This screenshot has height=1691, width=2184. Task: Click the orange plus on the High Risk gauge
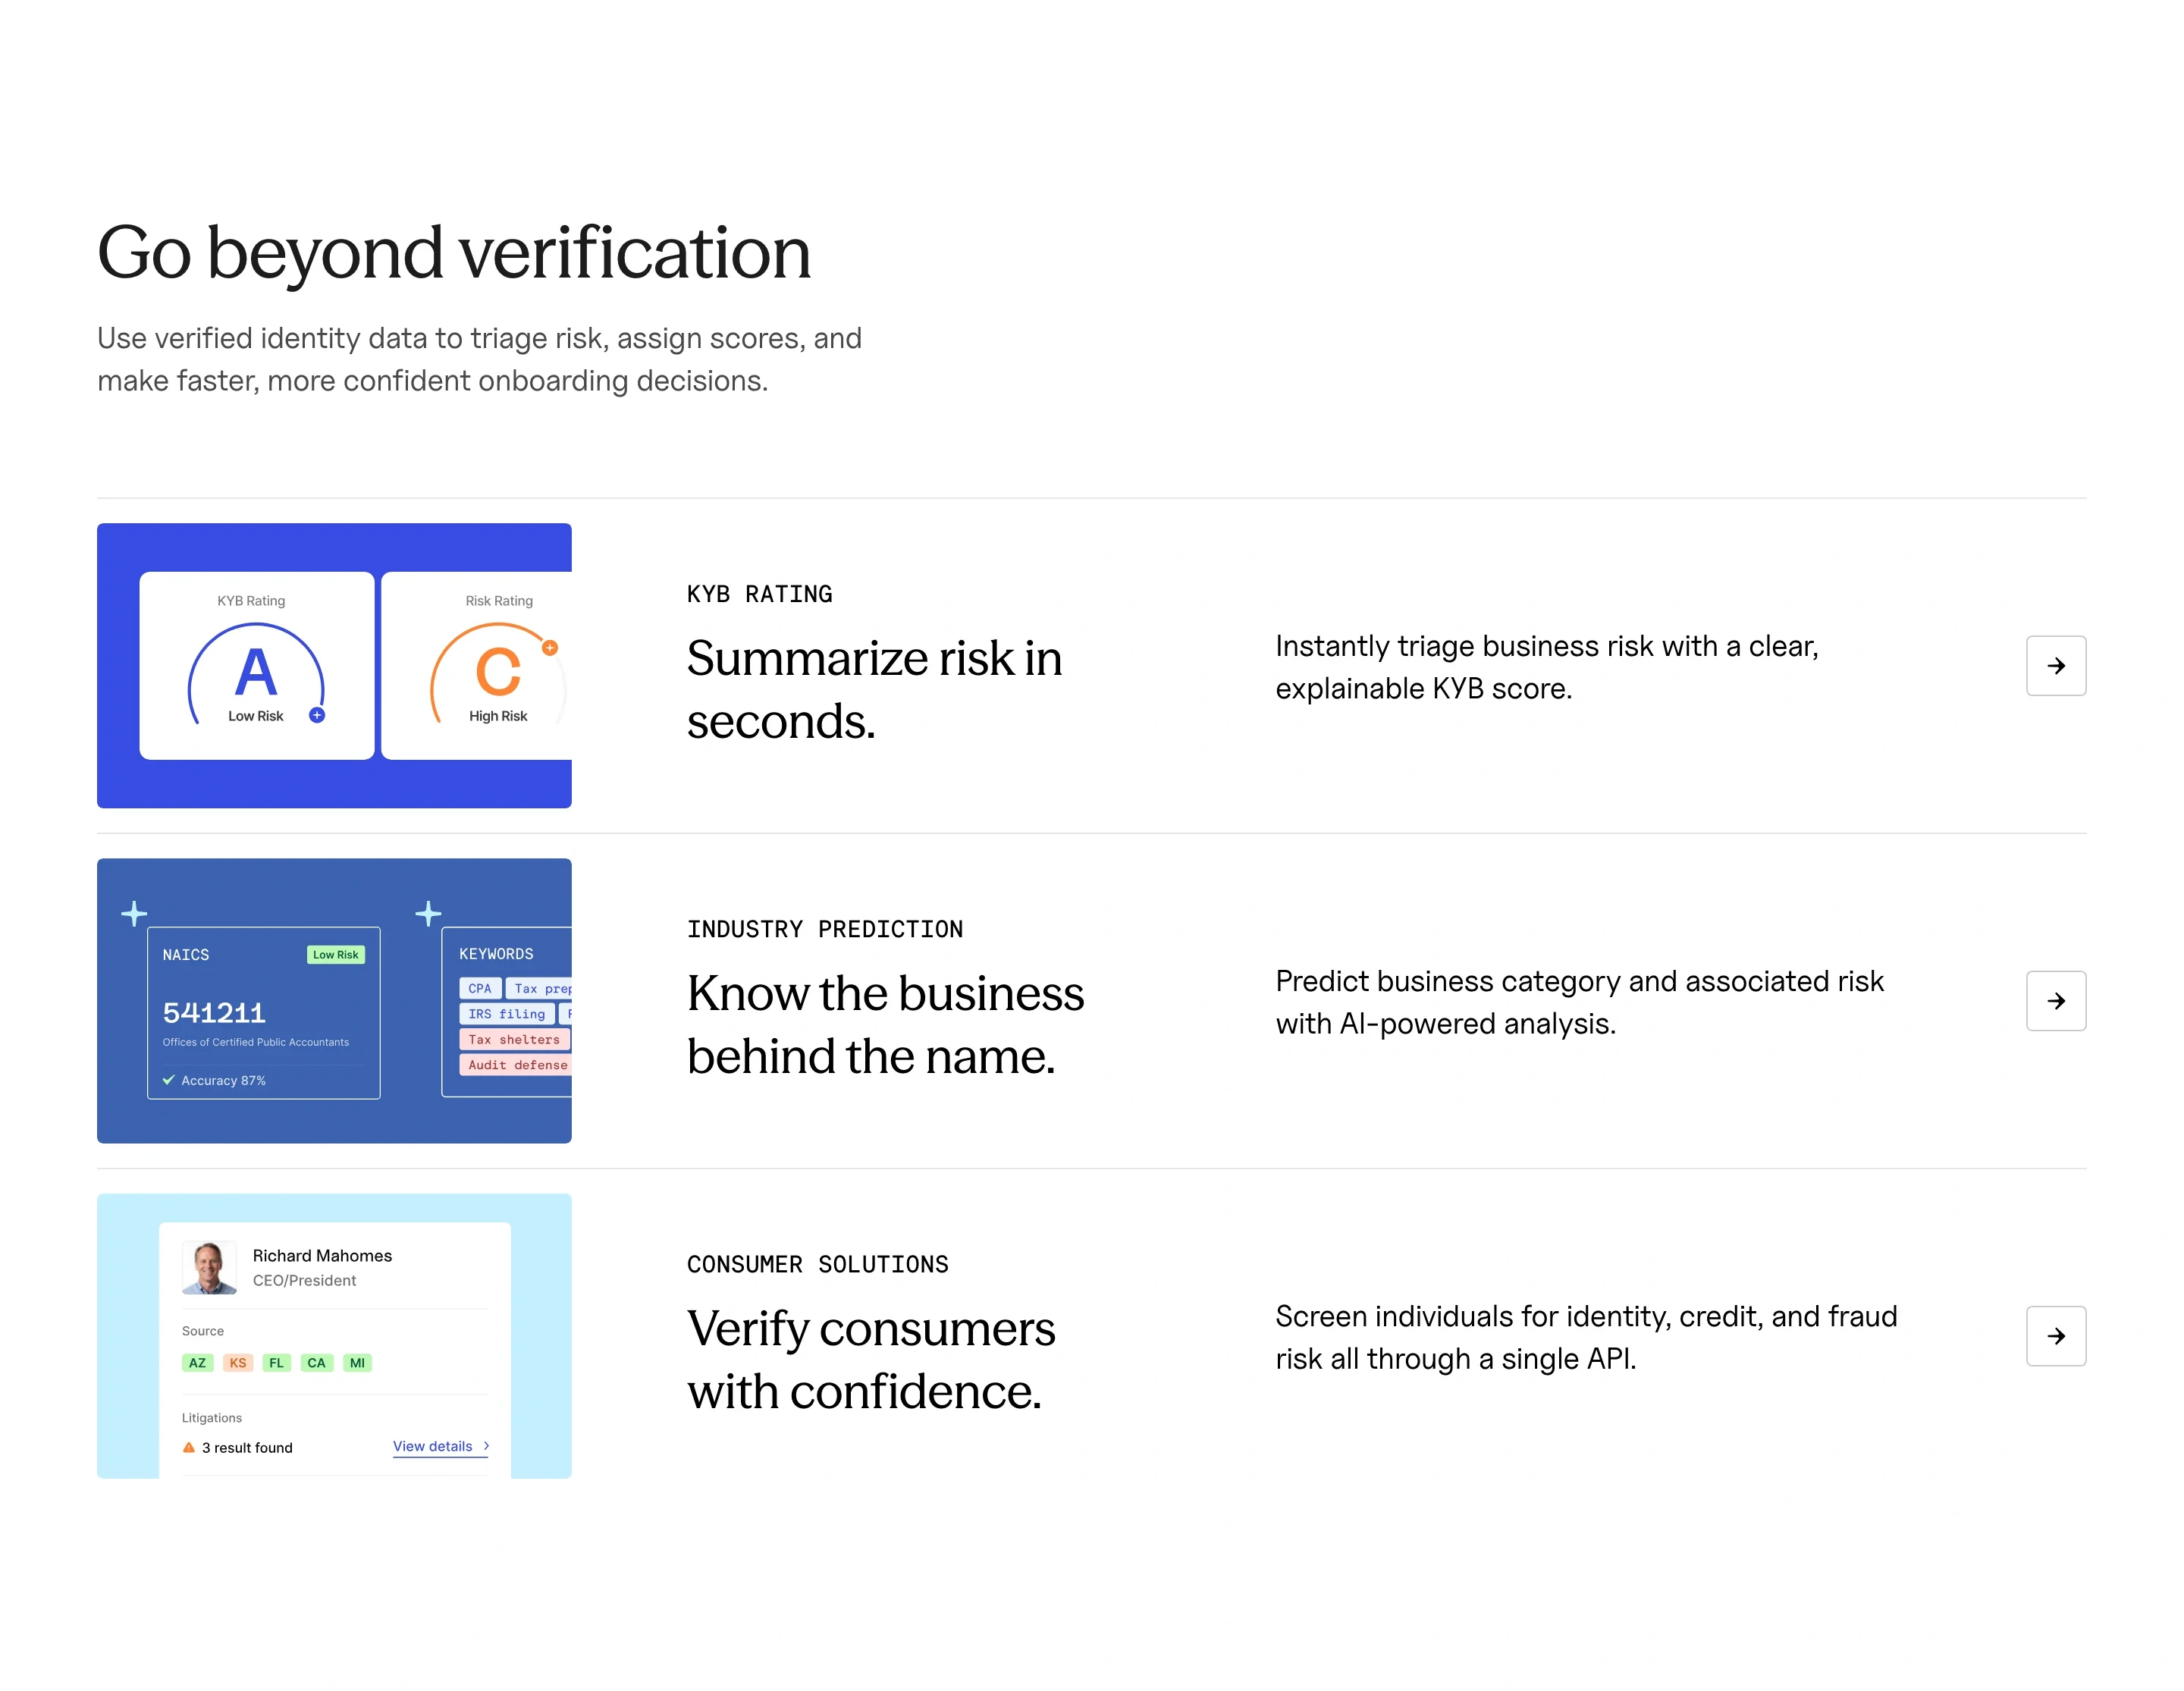(551, 648)
